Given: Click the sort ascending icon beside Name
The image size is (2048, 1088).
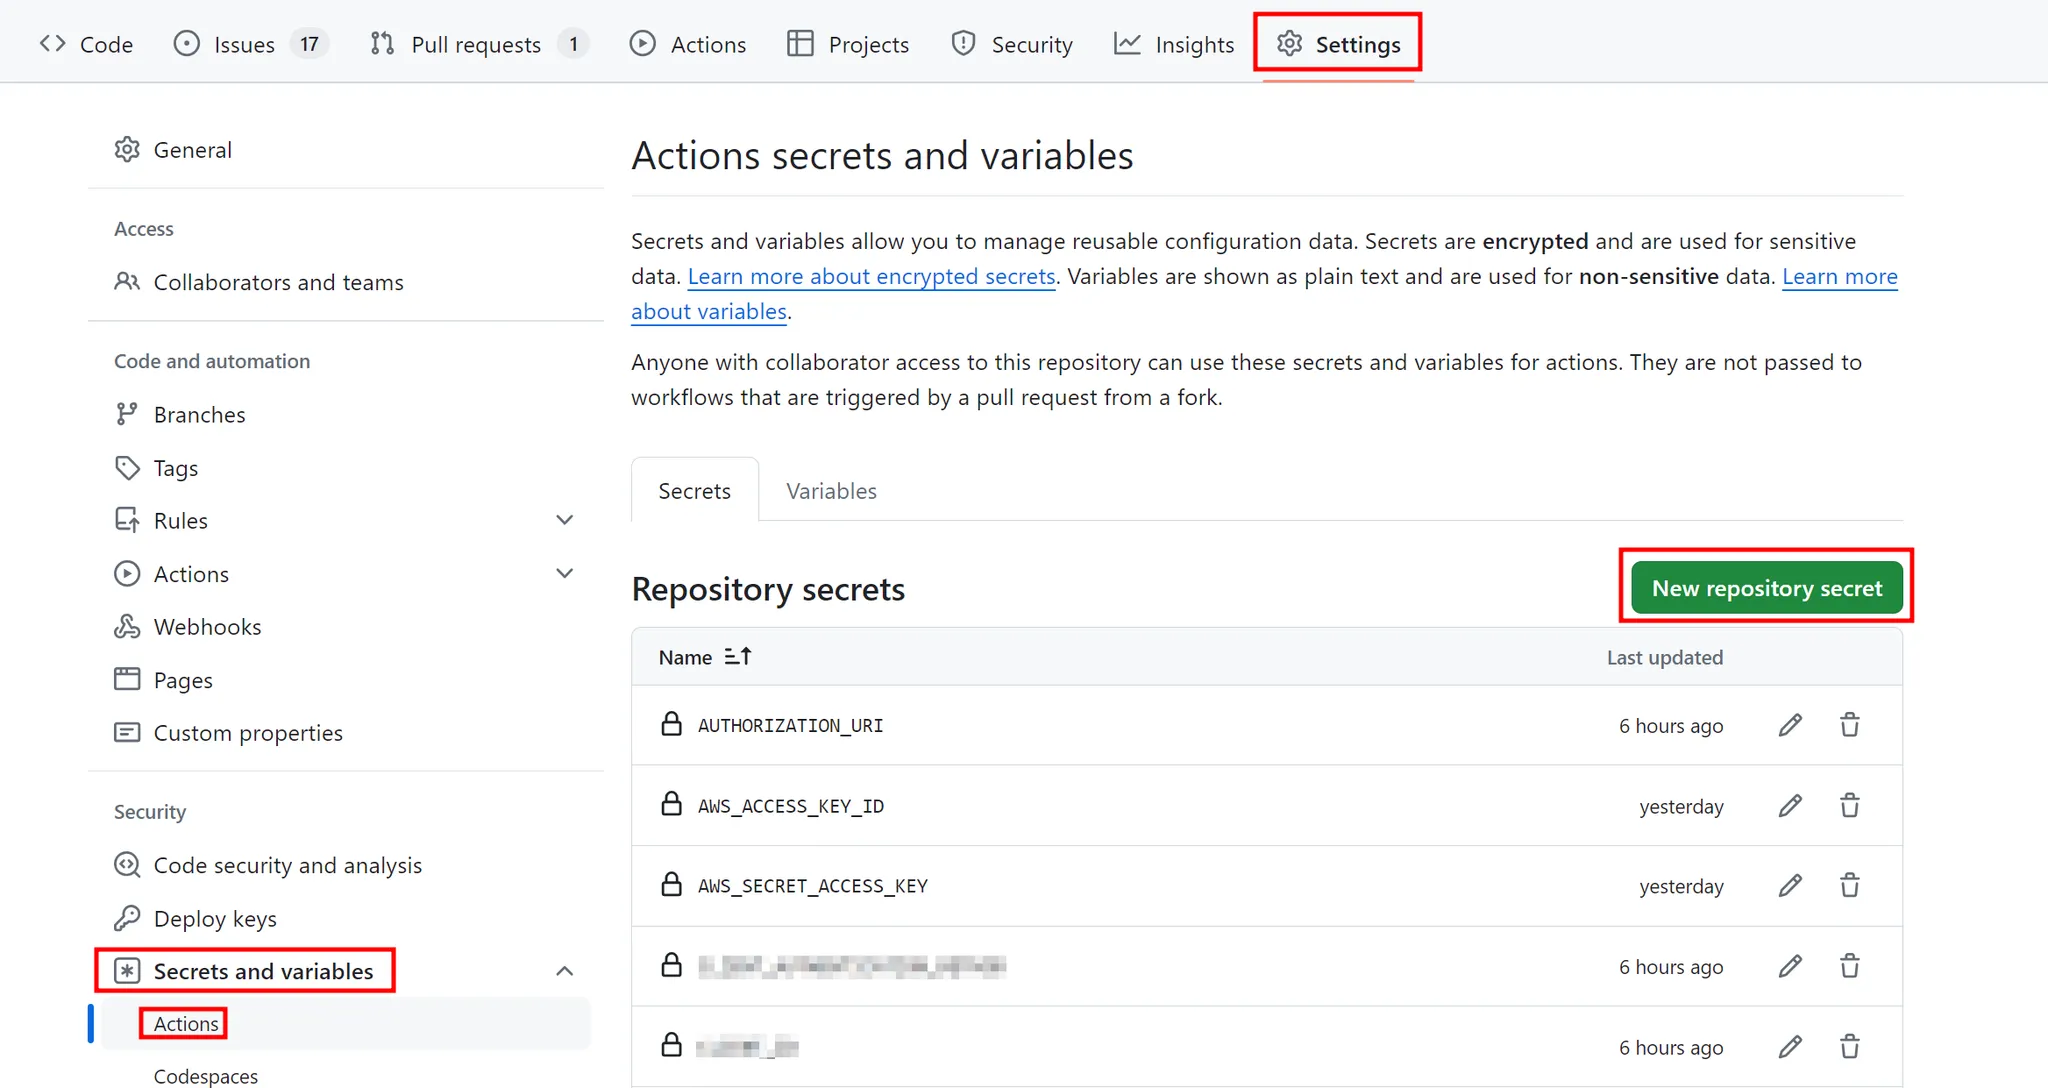Looking at the screenshot, I should pos(738,656).
